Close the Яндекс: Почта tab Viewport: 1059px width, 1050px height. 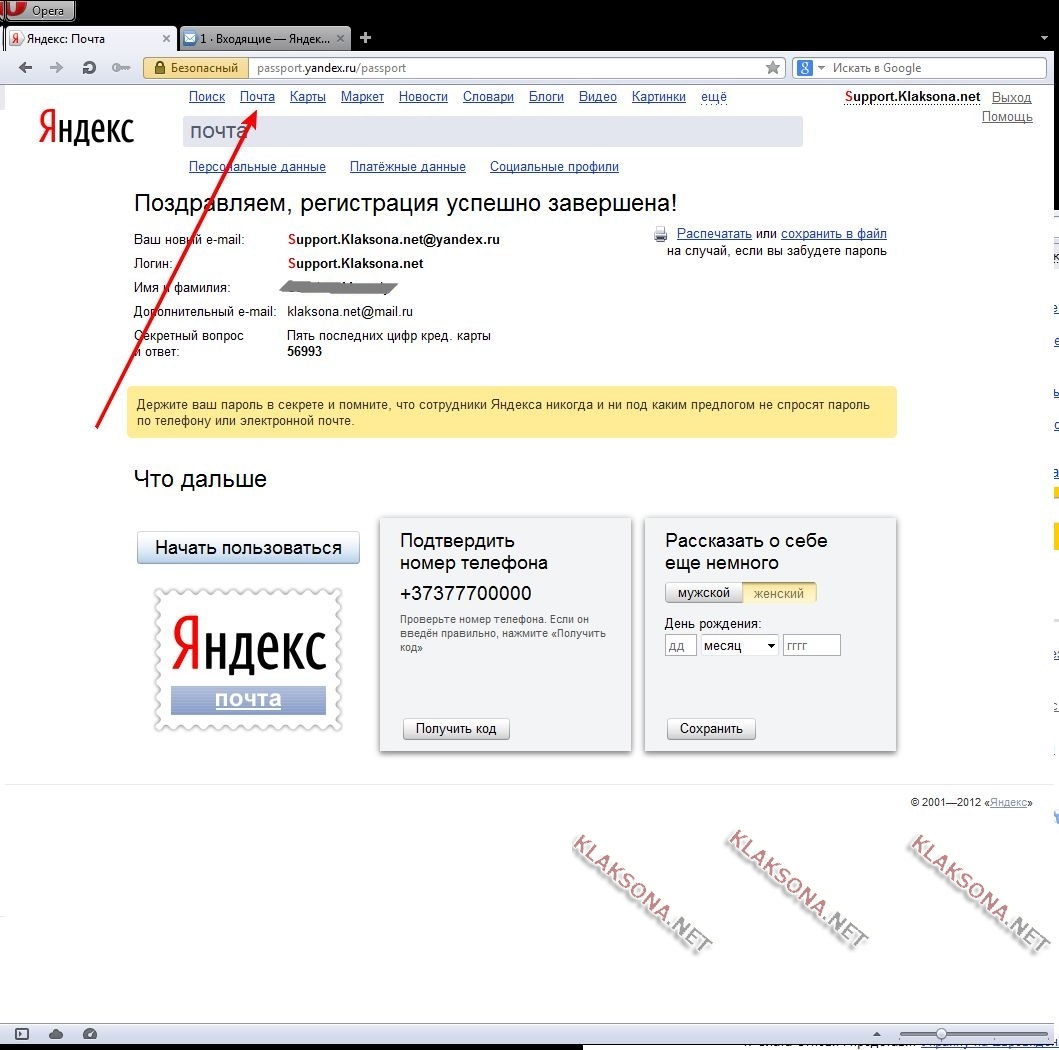coord(166,38)
